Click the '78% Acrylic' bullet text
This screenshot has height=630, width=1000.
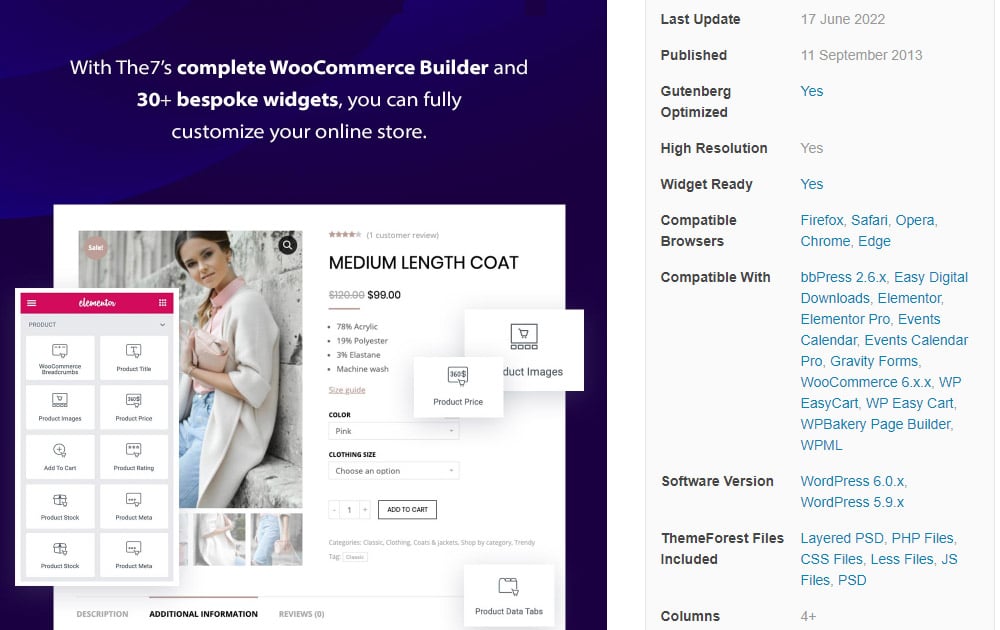click(357, 326)
